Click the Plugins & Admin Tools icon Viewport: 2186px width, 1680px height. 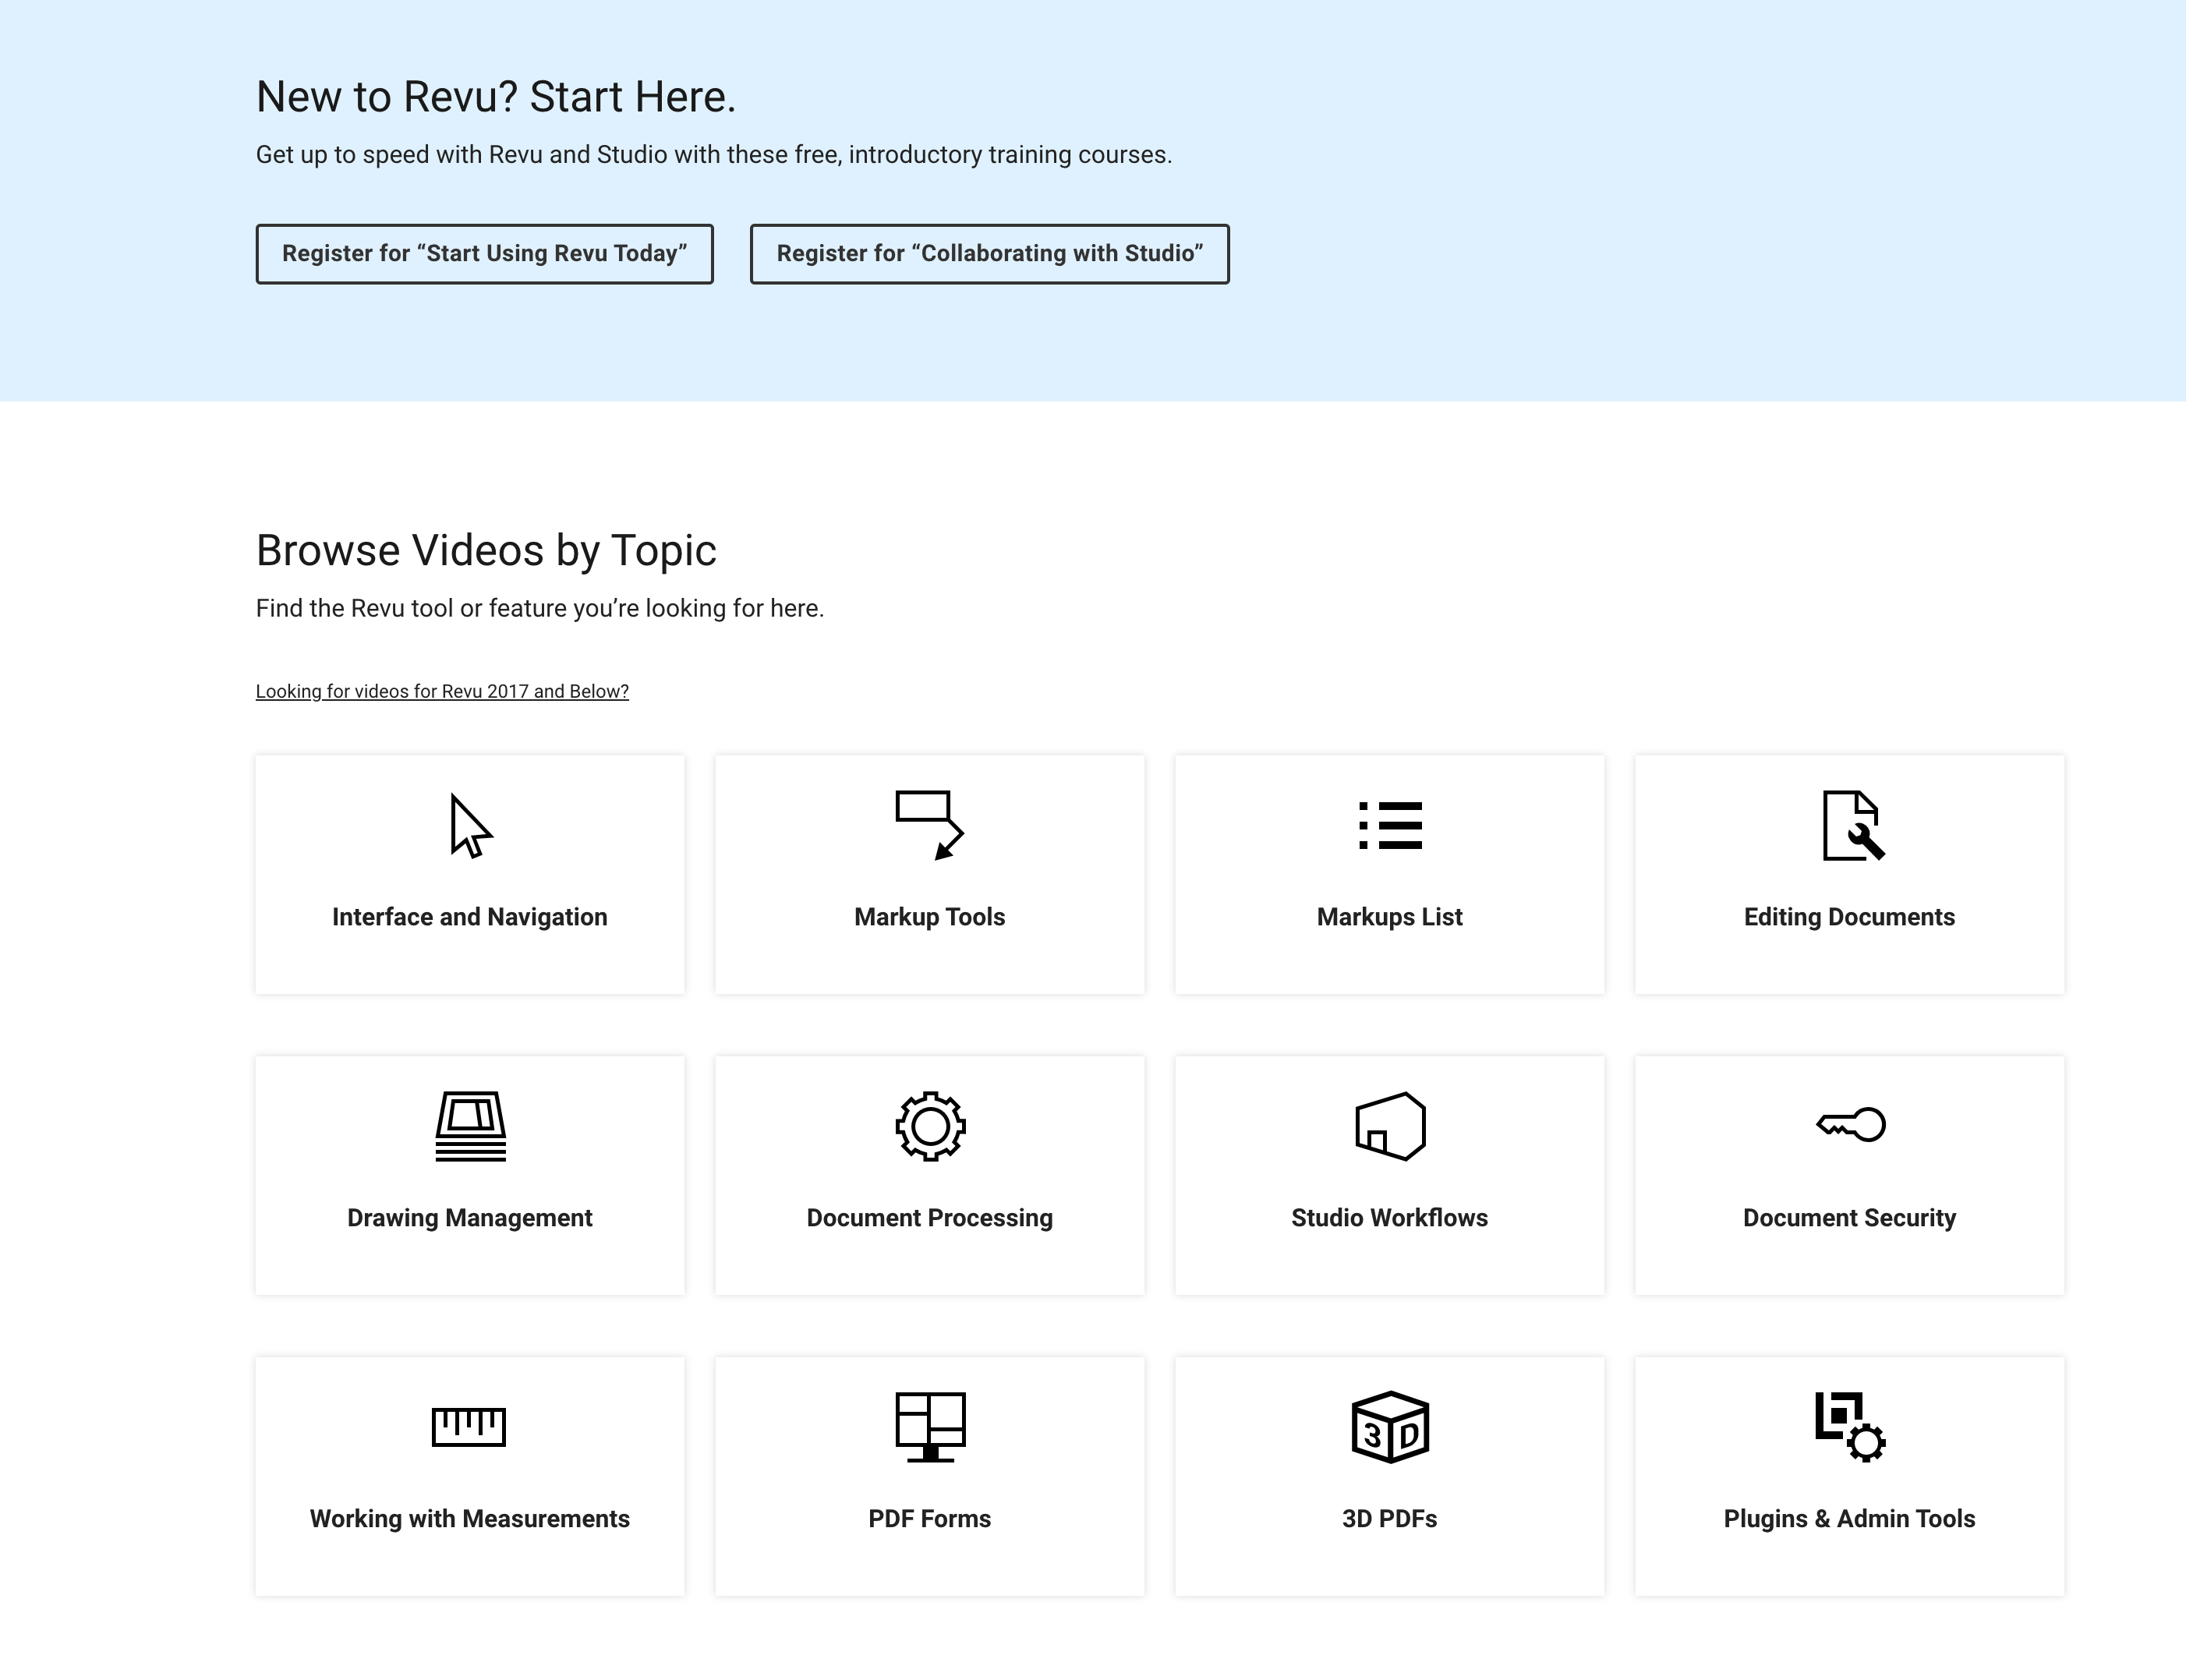click(1850, 1427)
